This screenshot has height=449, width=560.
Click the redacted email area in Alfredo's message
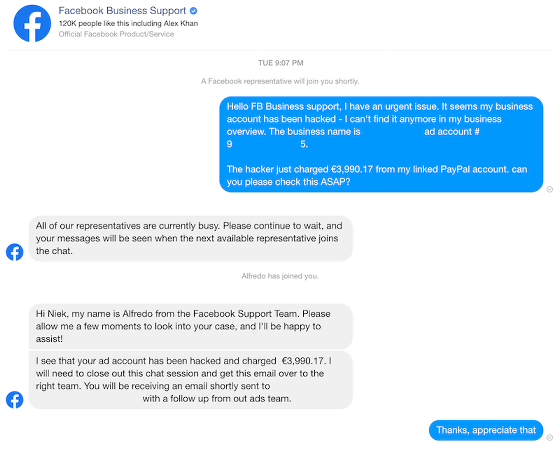click(89, 399)
